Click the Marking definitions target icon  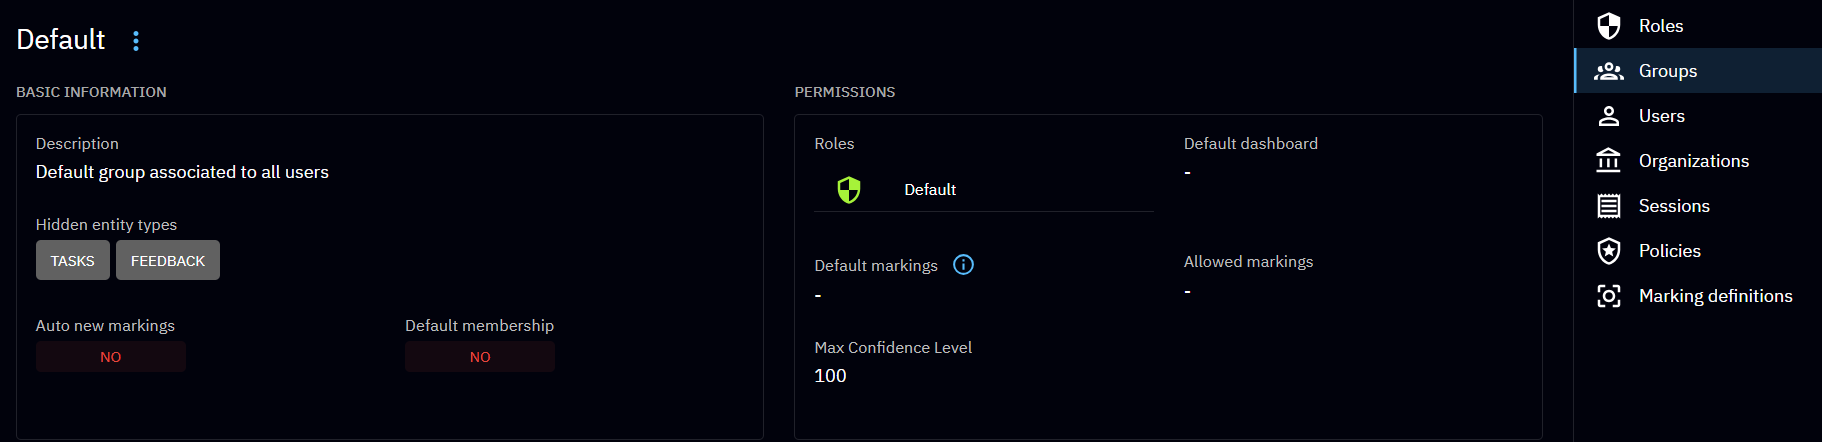point(1608,296)
